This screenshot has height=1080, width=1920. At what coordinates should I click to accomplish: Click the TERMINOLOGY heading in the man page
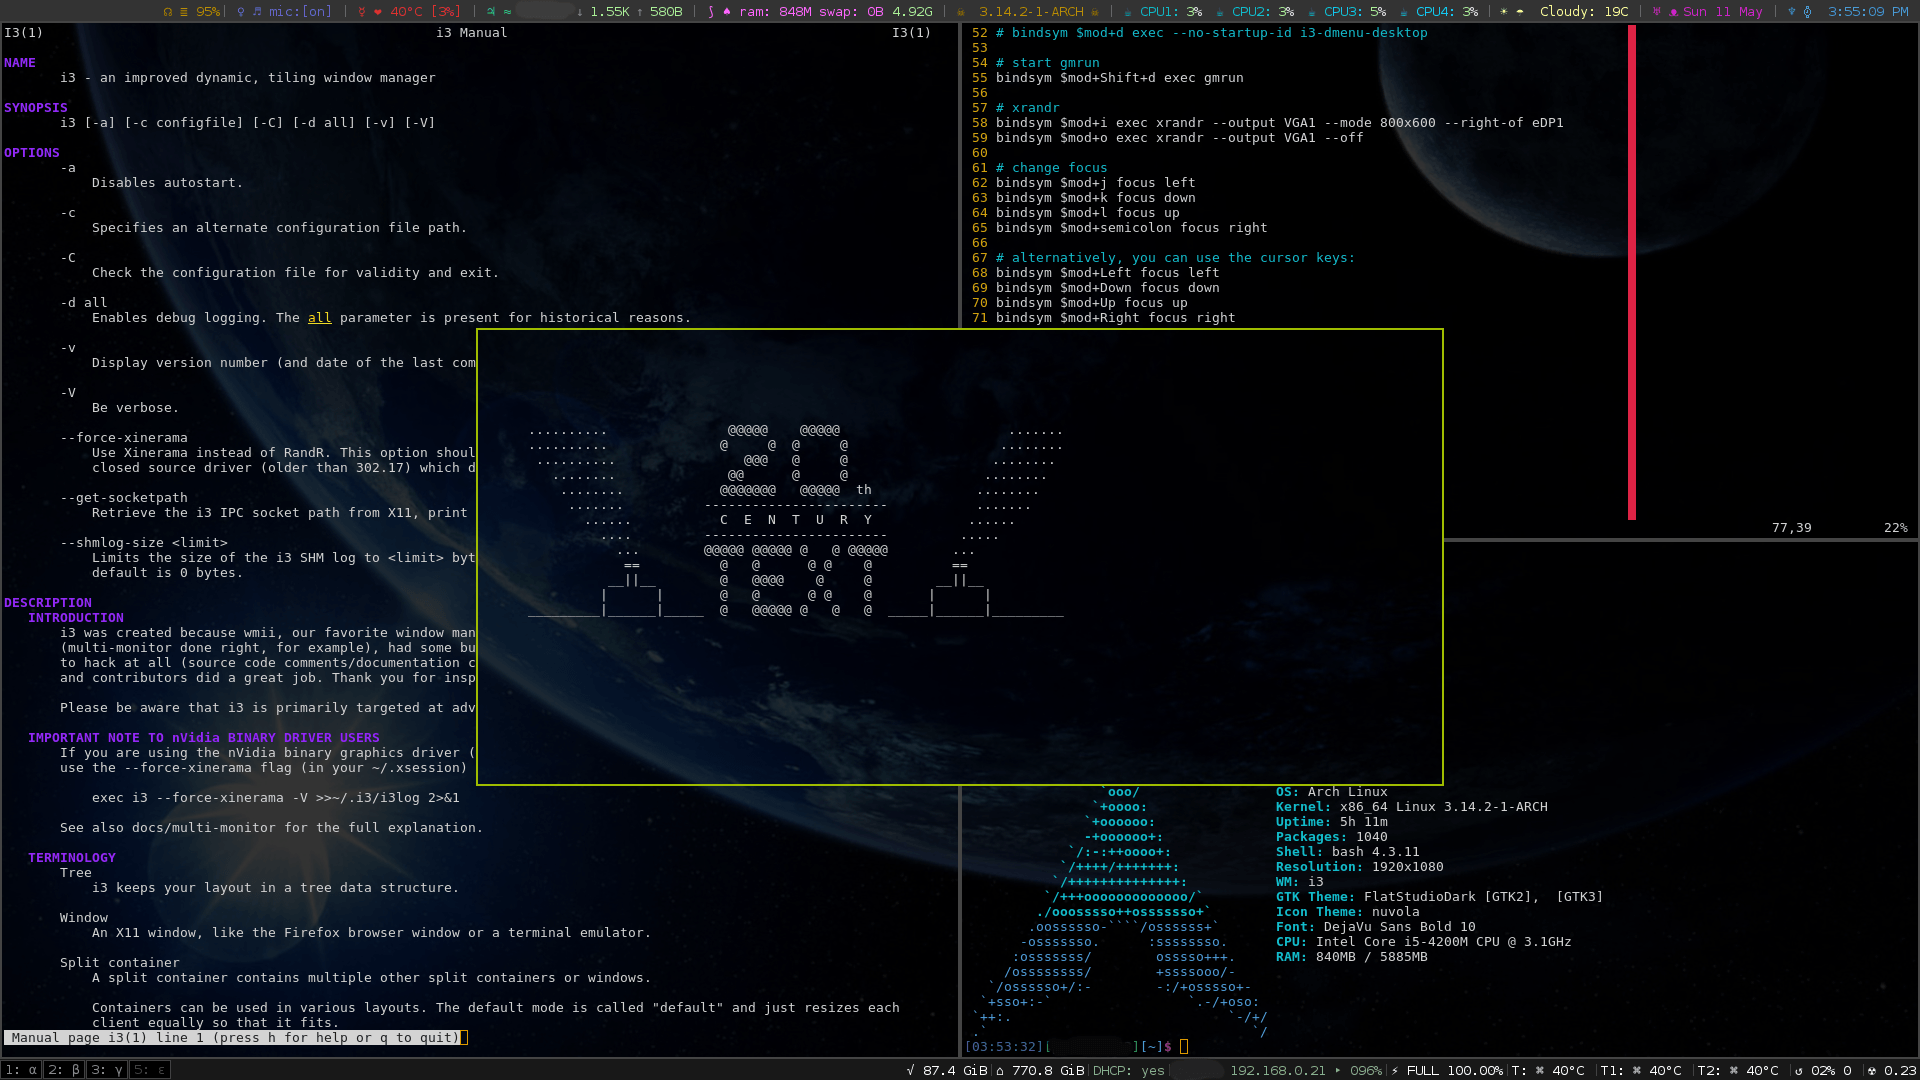coord(72,858)
